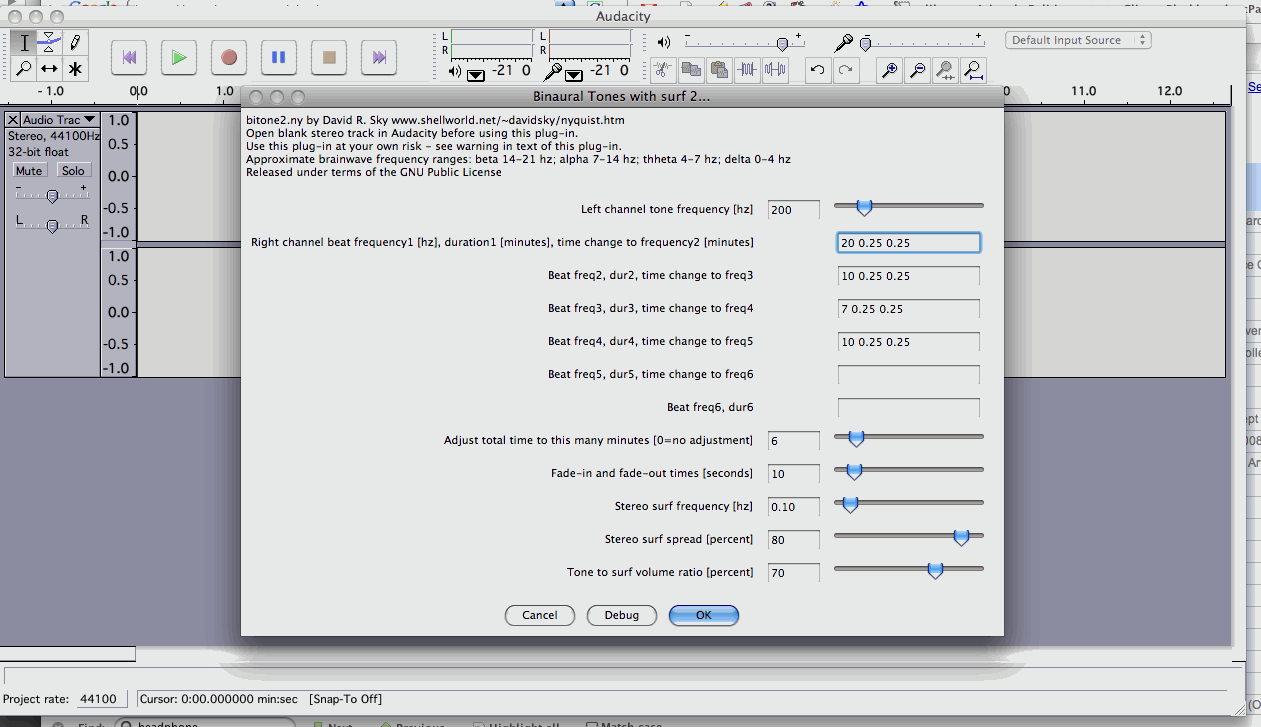The height and width of the screenshot is (727, 1261).
Task: Click the Undo arrow icon
Action: coord(818,70)
